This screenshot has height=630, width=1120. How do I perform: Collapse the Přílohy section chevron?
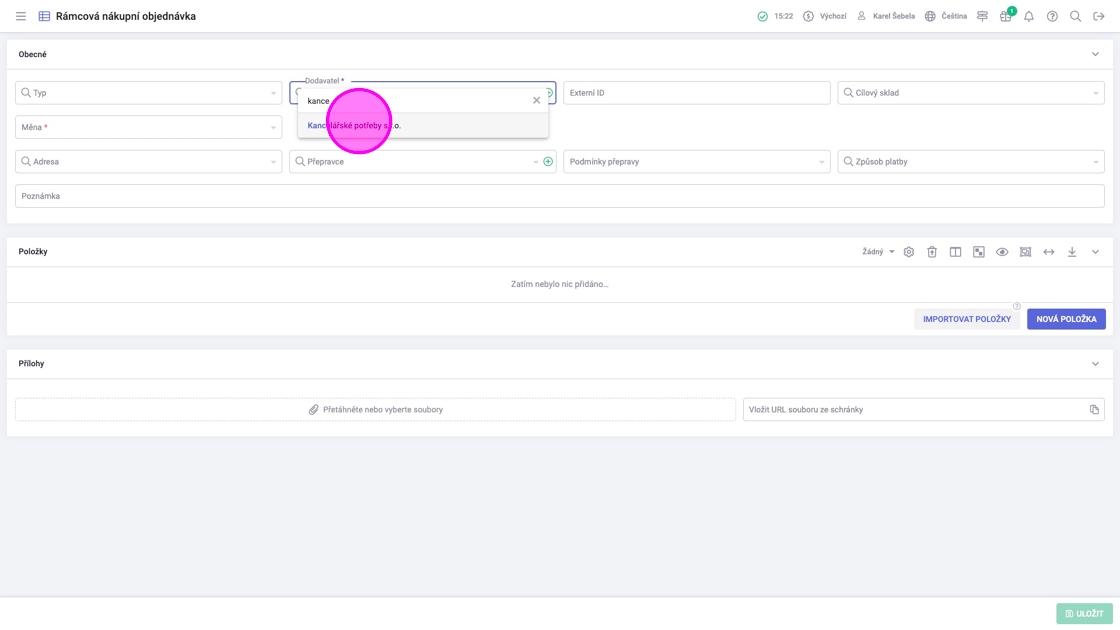[1095, 364]
